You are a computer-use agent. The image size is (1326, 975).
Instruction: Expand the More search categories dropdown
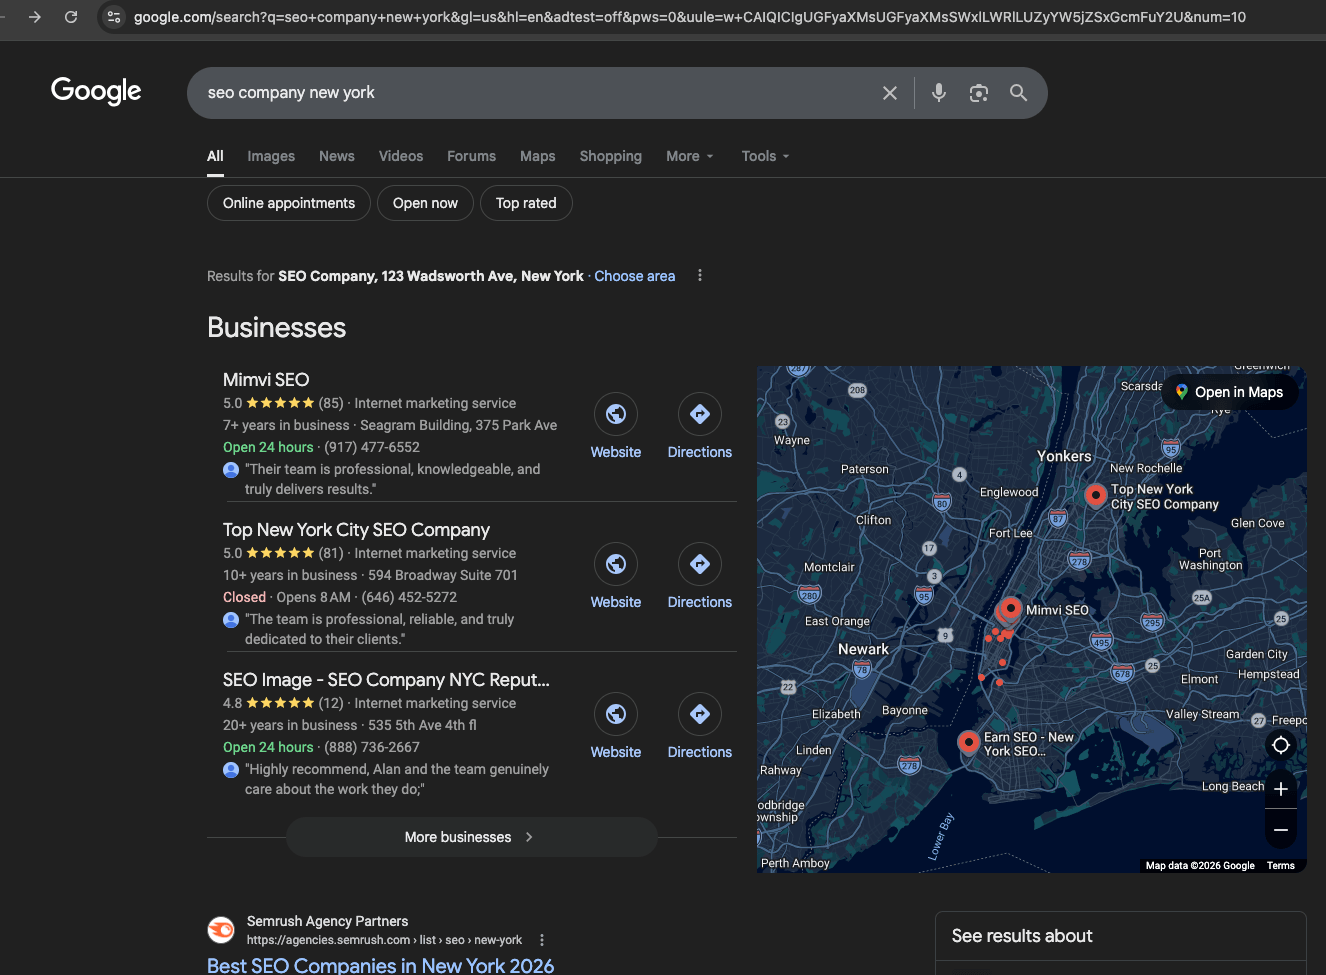690,156
